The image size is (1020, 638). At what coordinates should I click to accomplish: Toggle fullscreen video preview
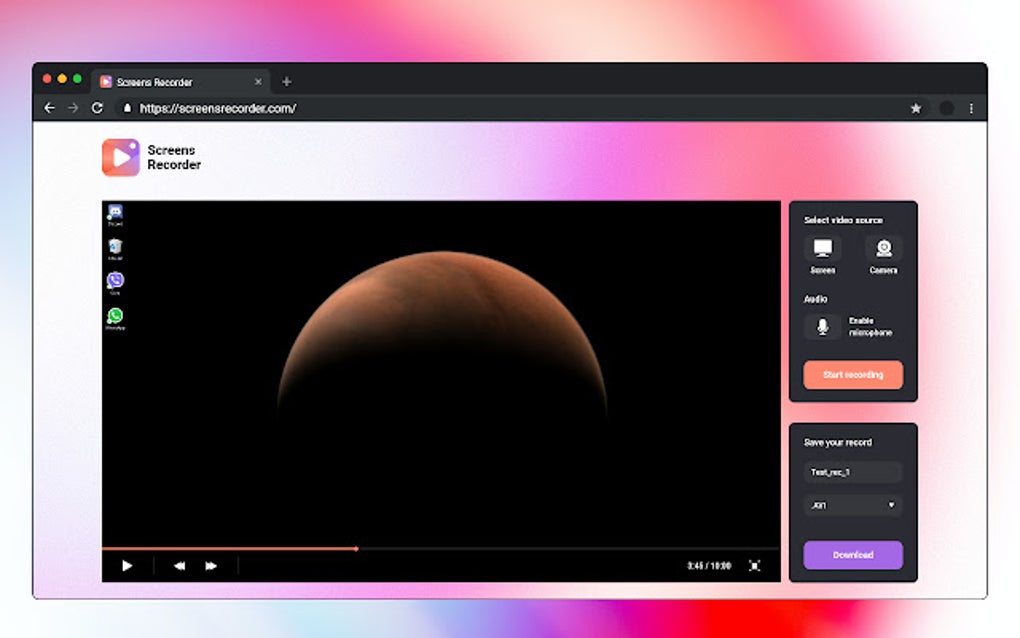755,566
